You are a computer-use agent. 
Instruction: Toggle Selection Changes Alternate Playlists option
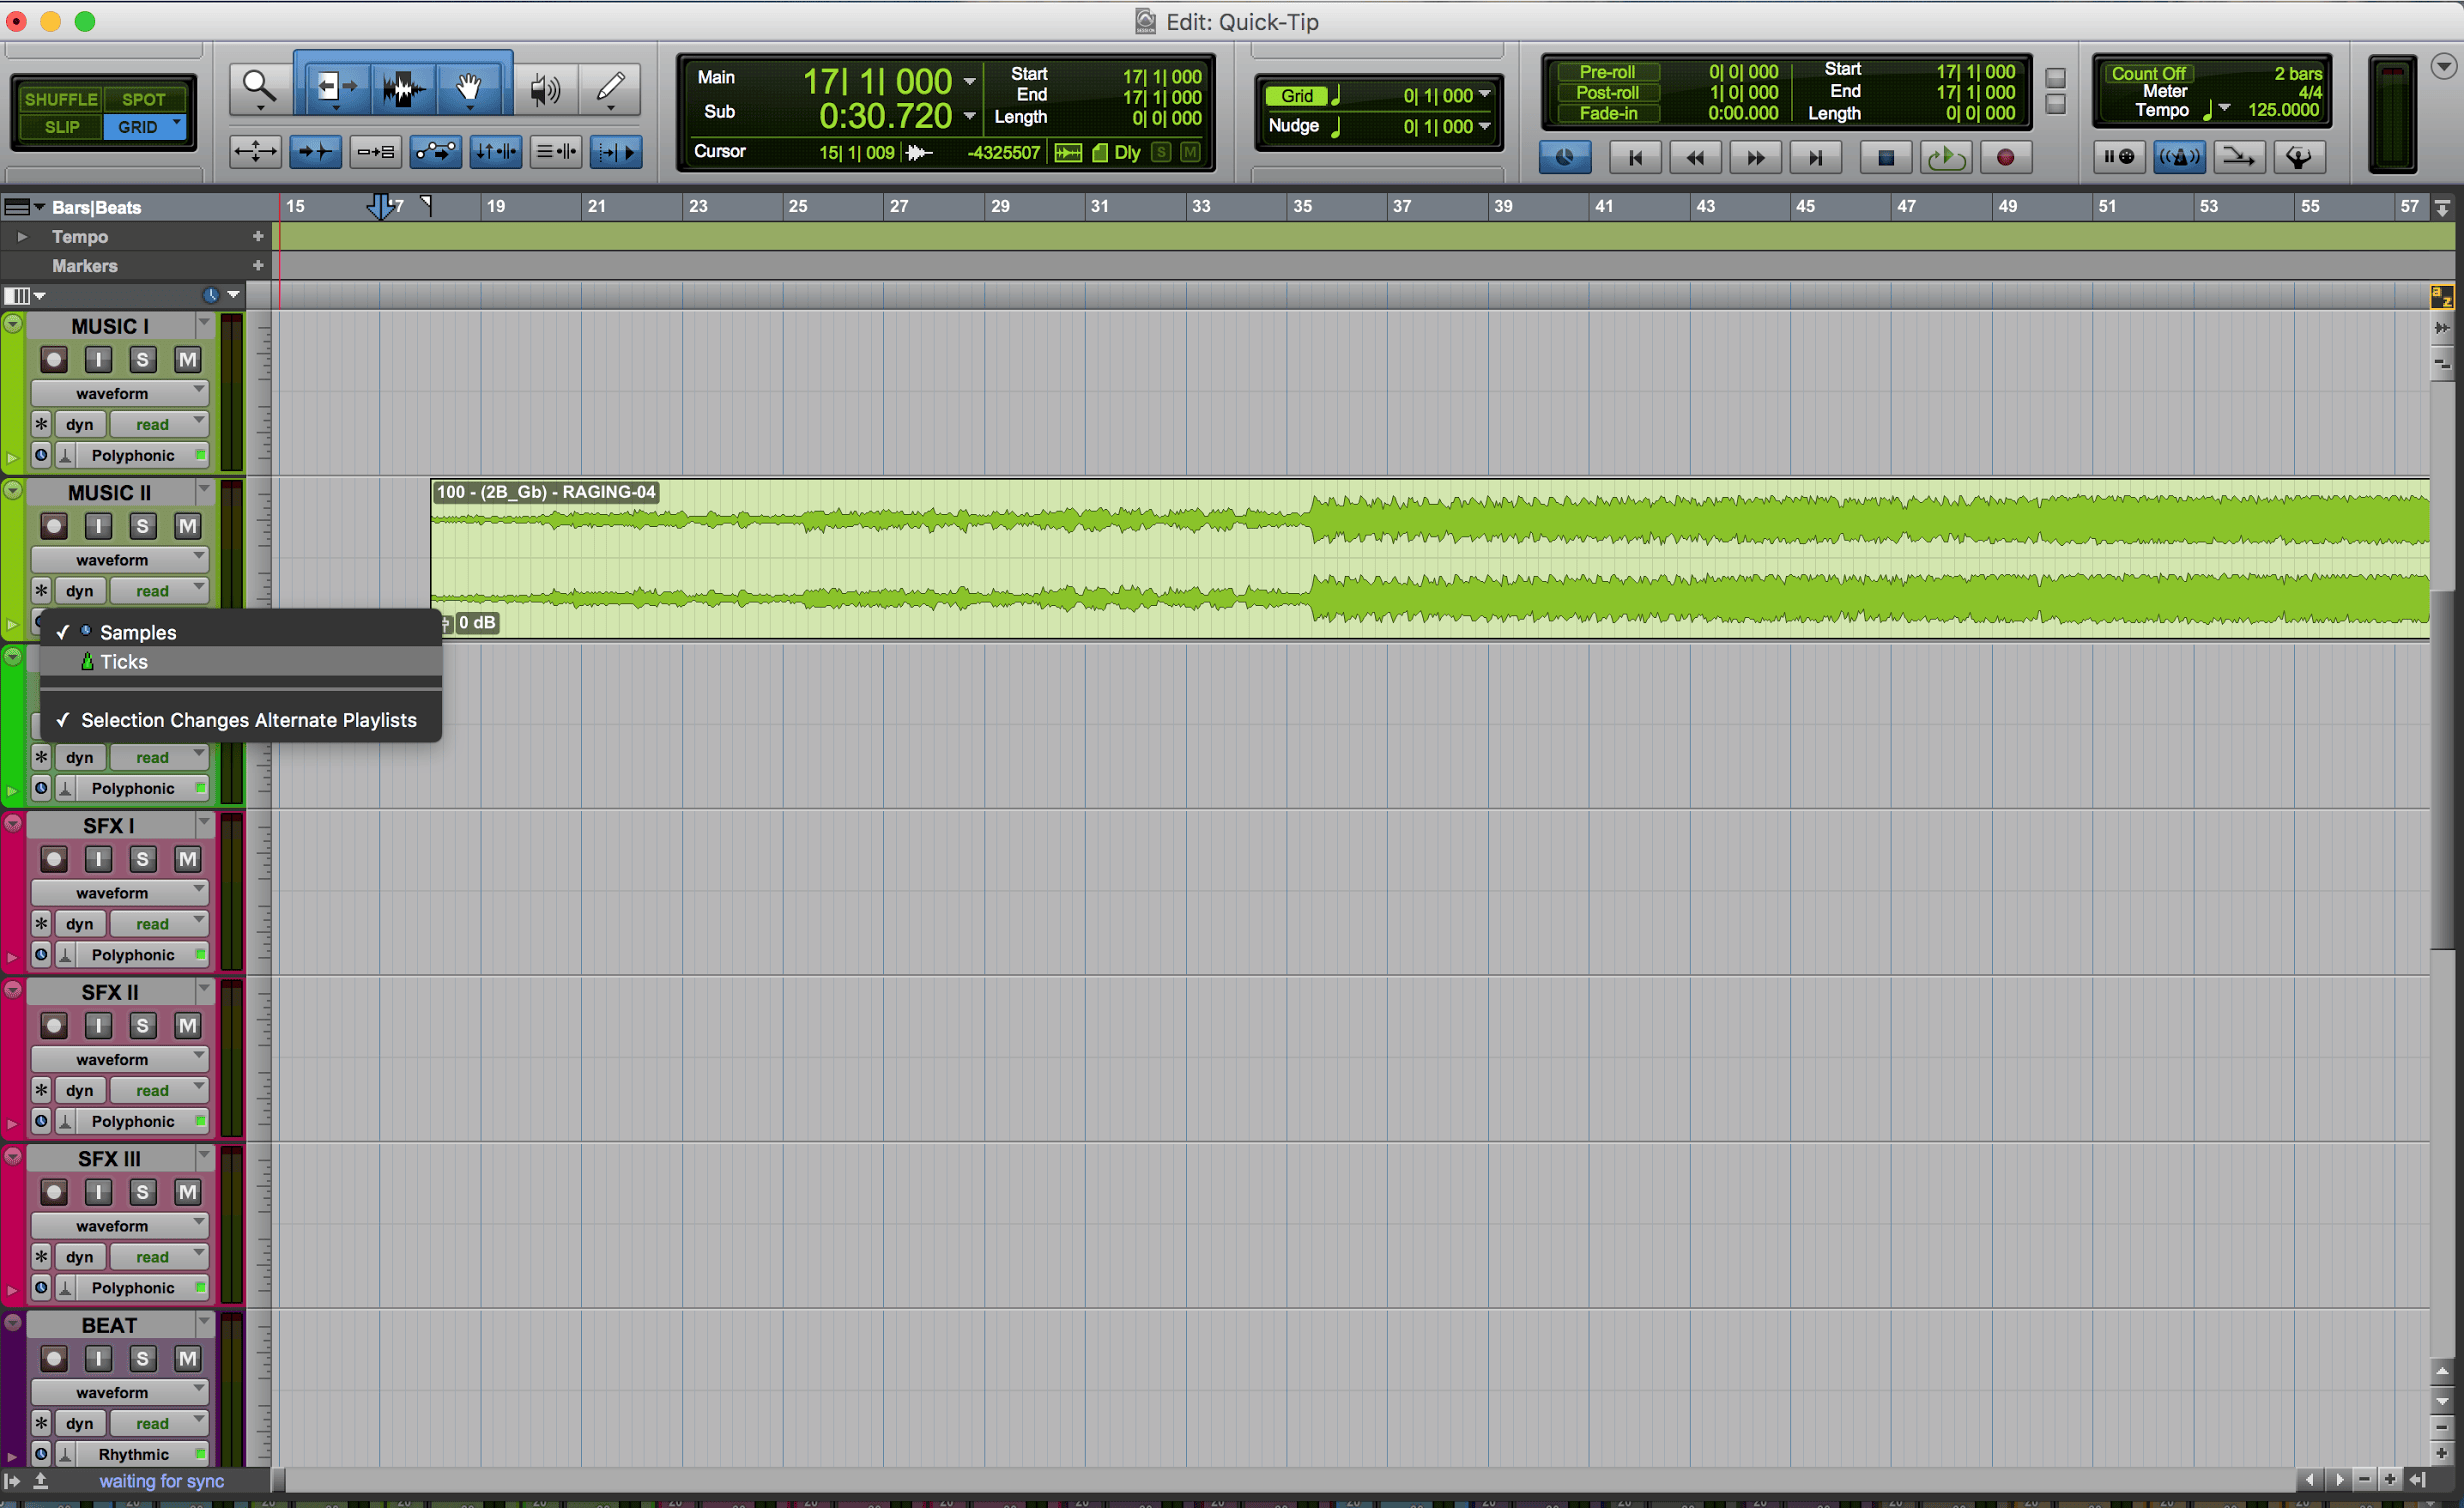[240, 720]
